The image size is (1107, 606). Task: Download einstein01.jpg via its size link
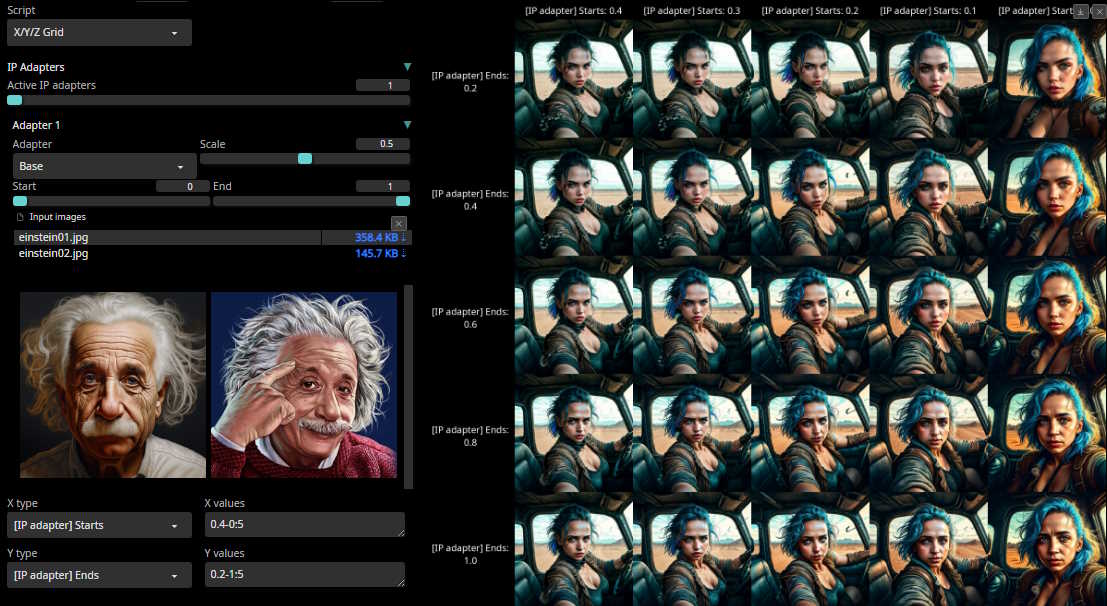(x=382, y=238)
